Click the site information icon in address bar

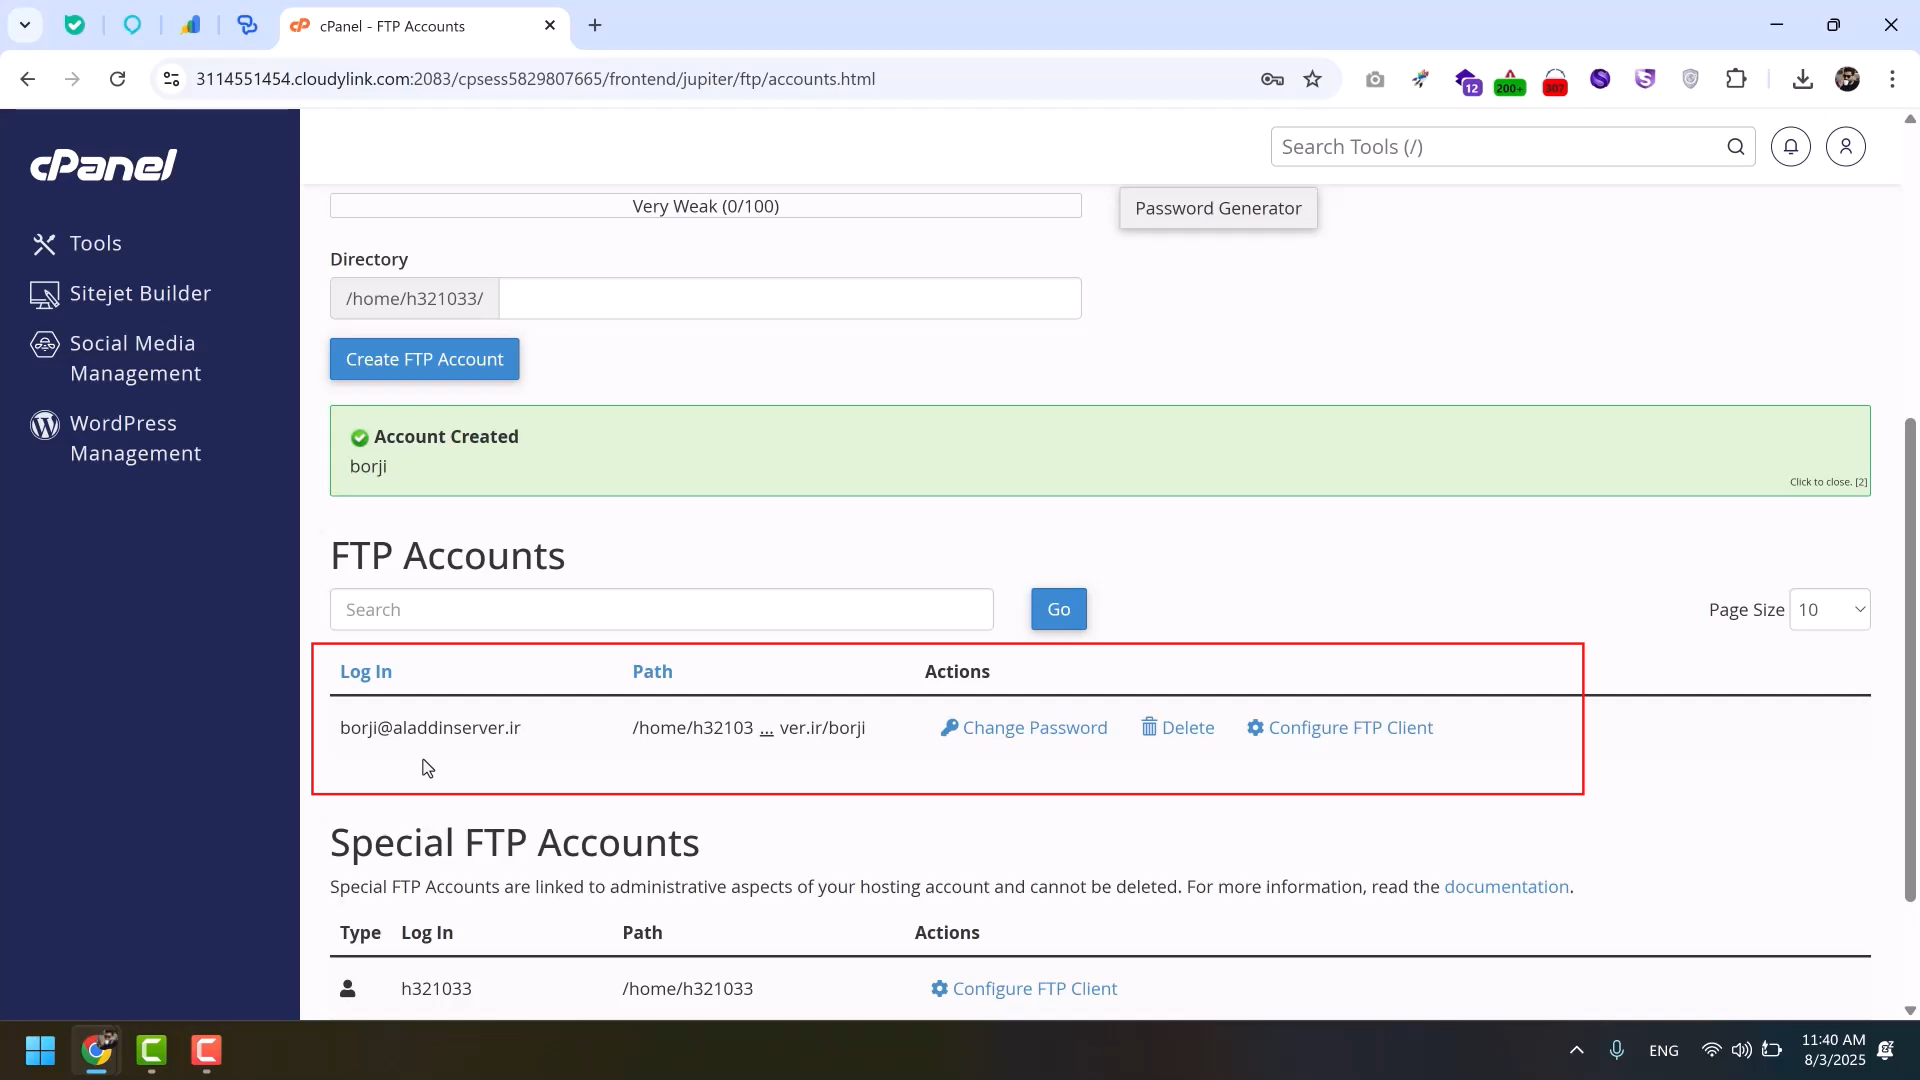pyautogui.click(x=171, y=79)
